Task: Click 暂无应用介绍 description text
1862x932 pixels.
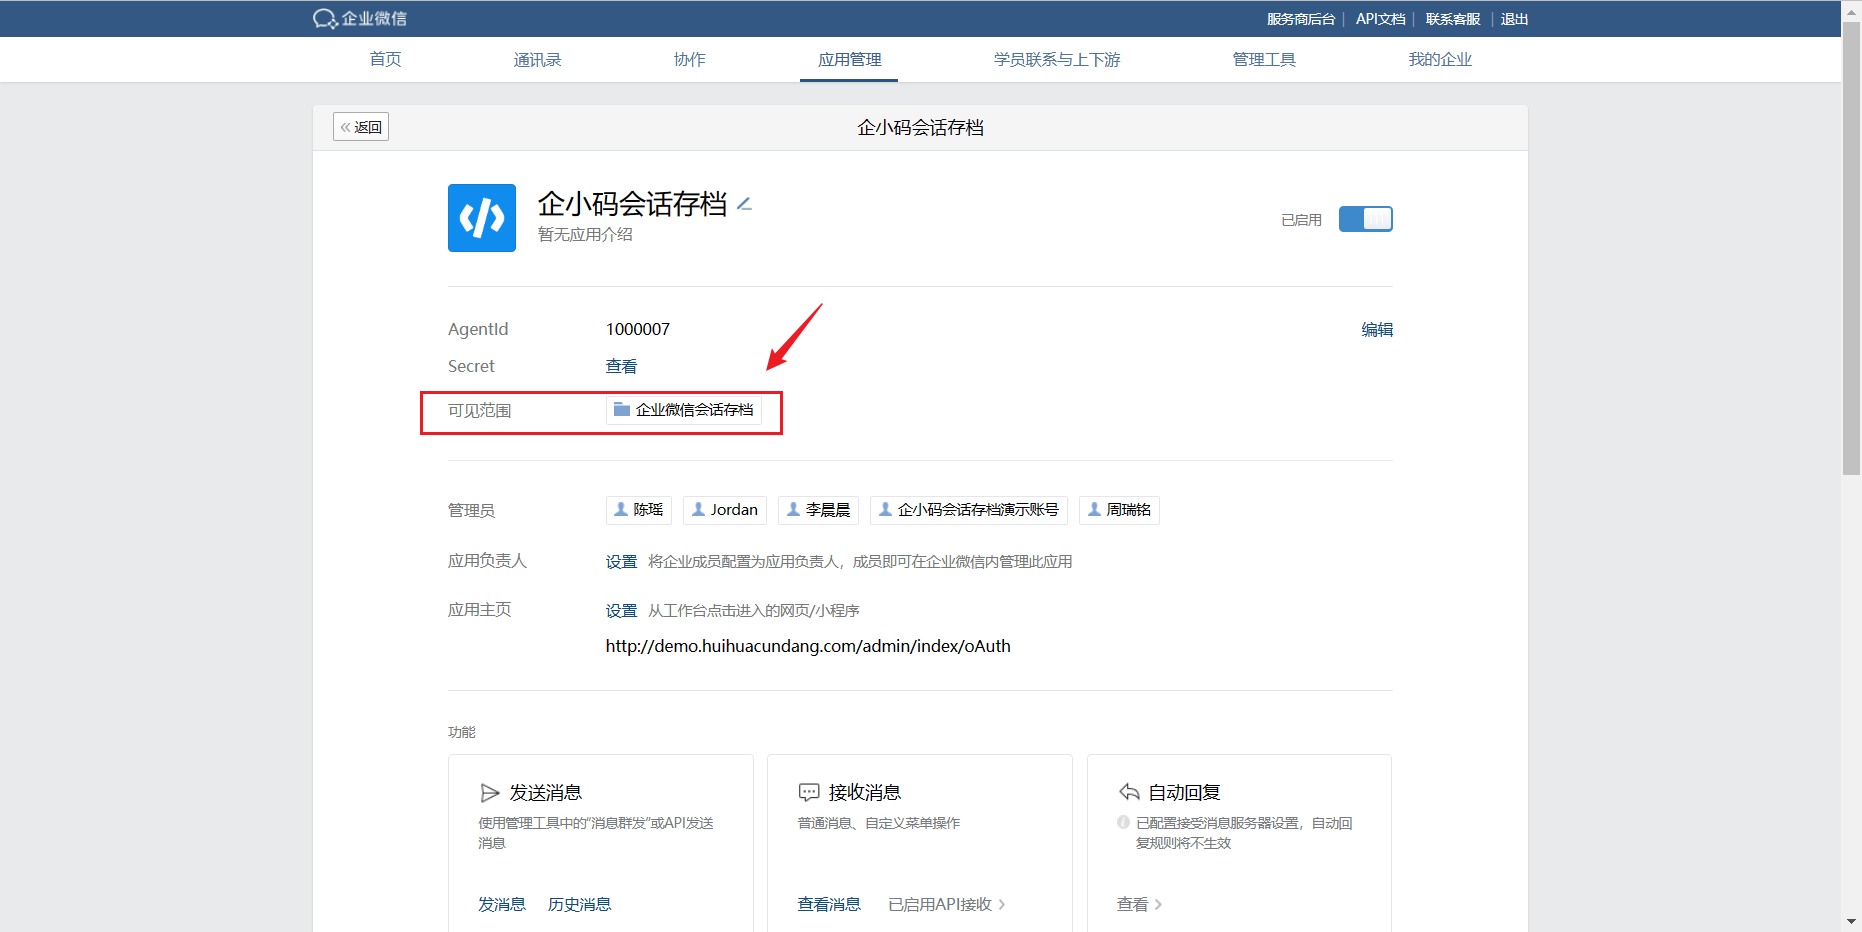Action: pyautogui.click(x=585, y=234)
